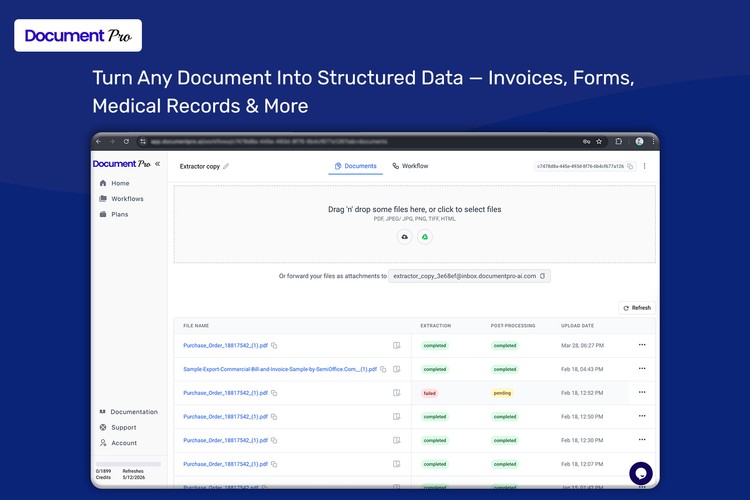Open site info icon left of the URL
The height and width of the screenshot is (500, 750).
pyautogui.click(x=143, y=142)
